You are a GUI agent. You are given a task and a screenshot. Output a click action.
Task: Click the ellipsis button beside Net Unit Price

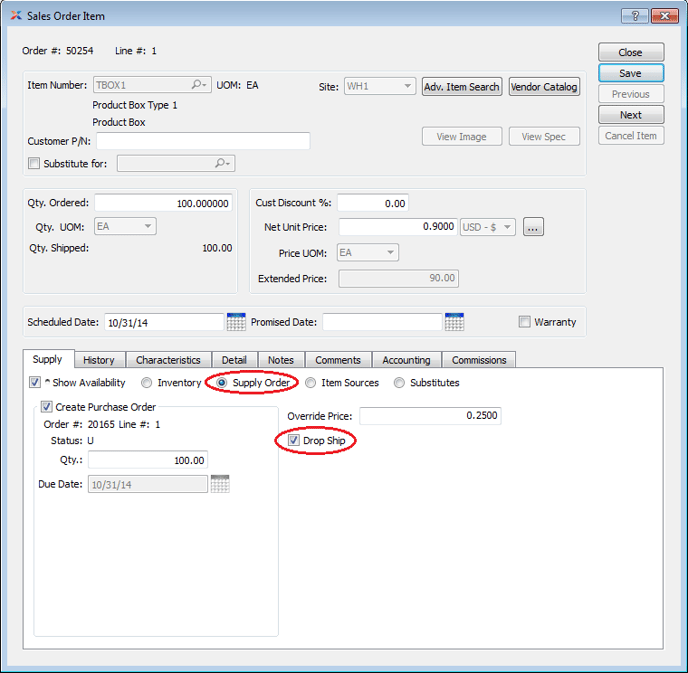tap(533, 228)
